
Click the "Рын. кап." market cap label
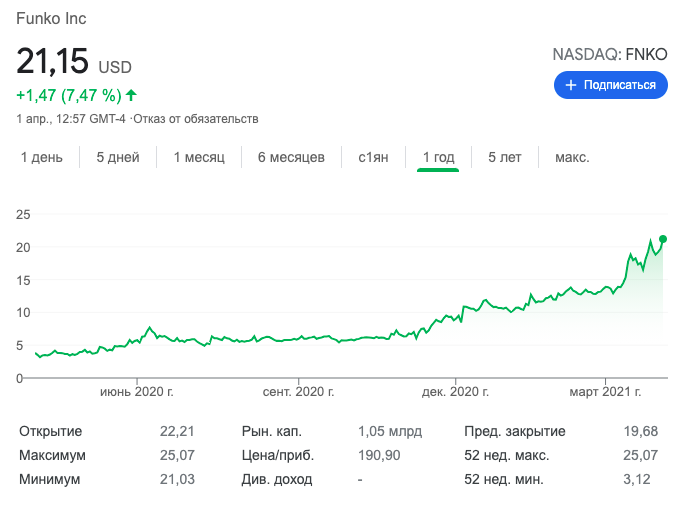point(271,432)
